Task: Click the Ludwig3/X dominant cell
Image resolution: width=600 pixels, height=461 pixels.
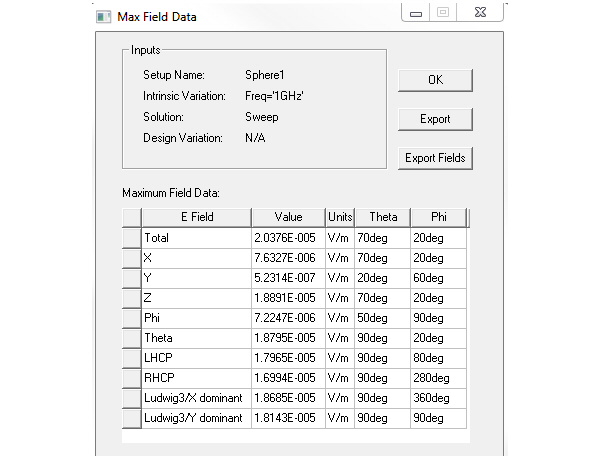Action: (197, 398)
